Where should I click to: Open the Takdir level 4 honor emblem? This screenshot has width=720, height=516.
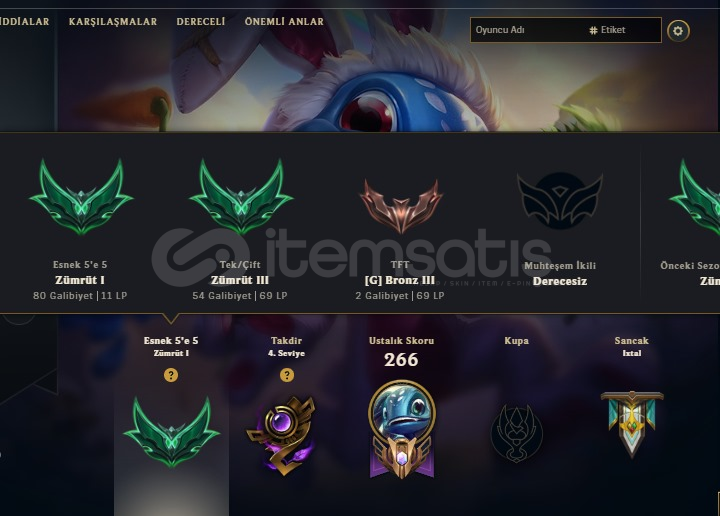pos(281,435)
